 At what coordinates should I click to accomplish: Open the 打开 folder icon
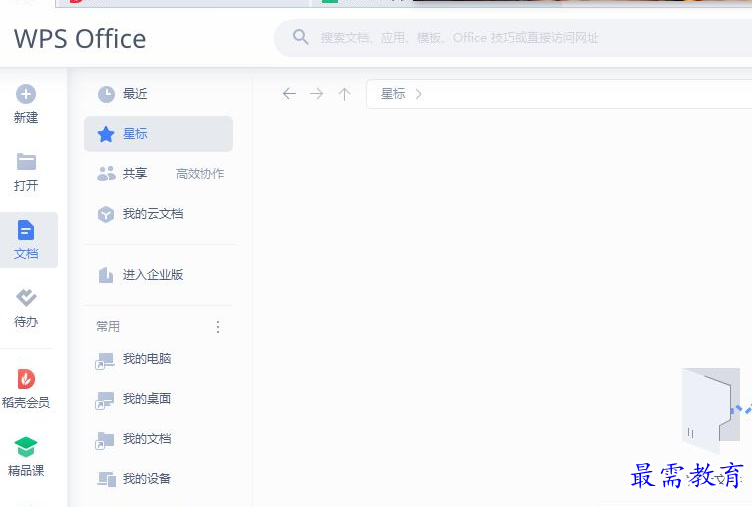pos(26,162)
